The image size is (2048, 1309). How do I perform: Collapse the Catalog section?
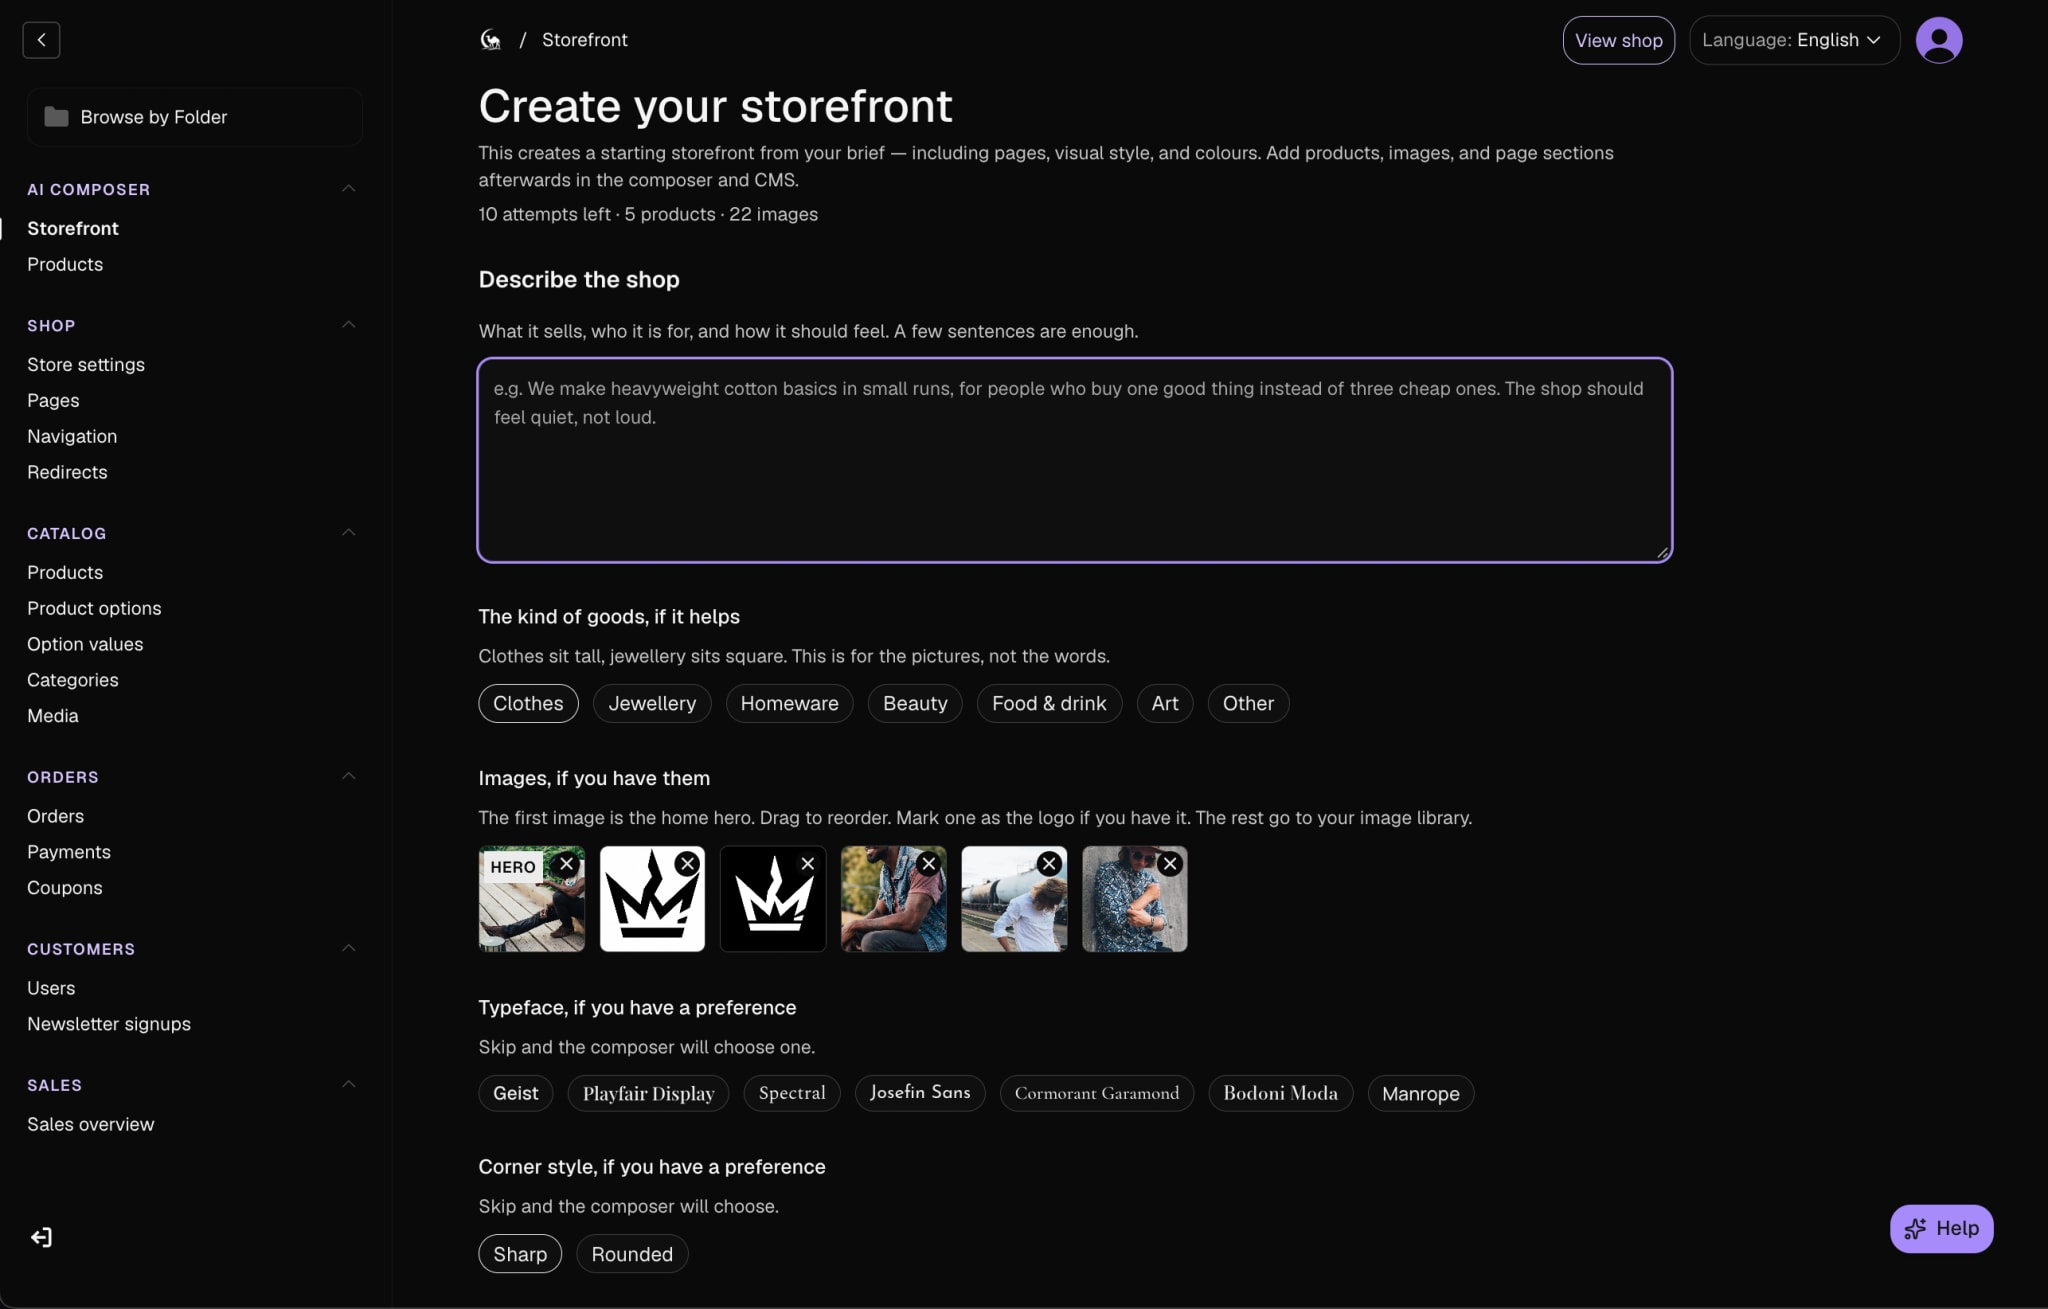point(349,532)
